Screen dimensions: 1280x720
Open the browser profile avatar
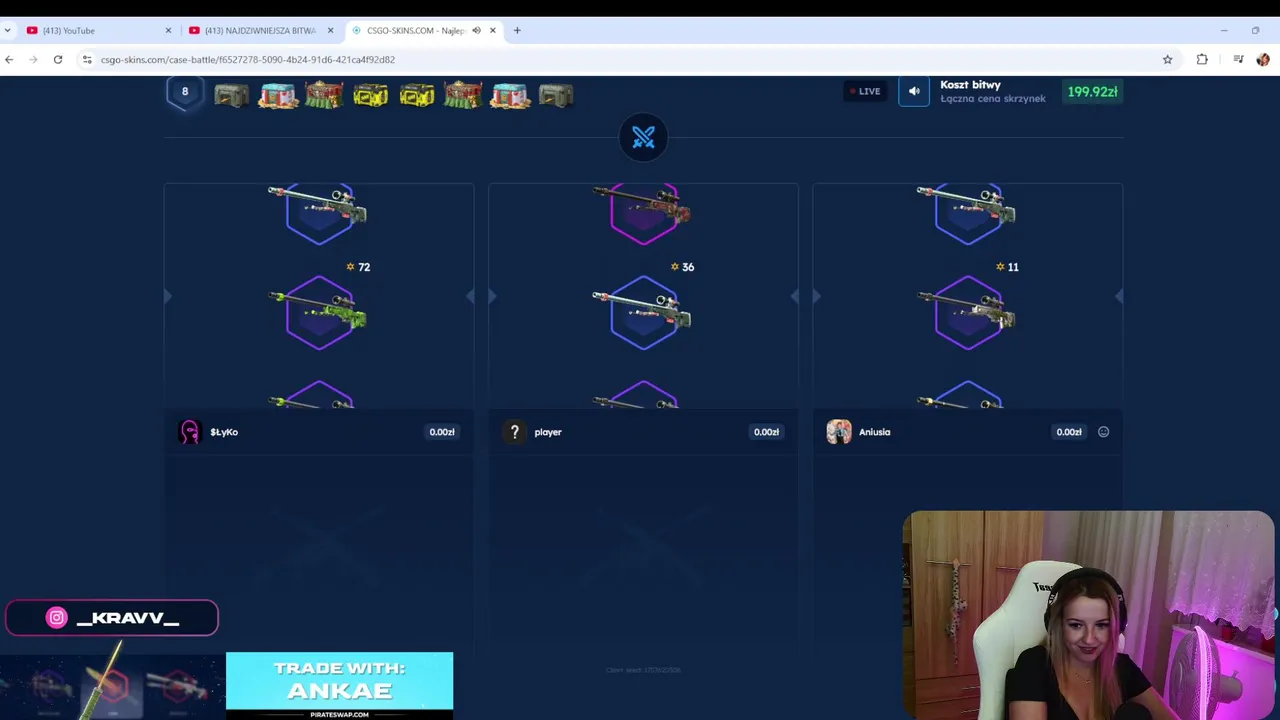click(1263, 60)
